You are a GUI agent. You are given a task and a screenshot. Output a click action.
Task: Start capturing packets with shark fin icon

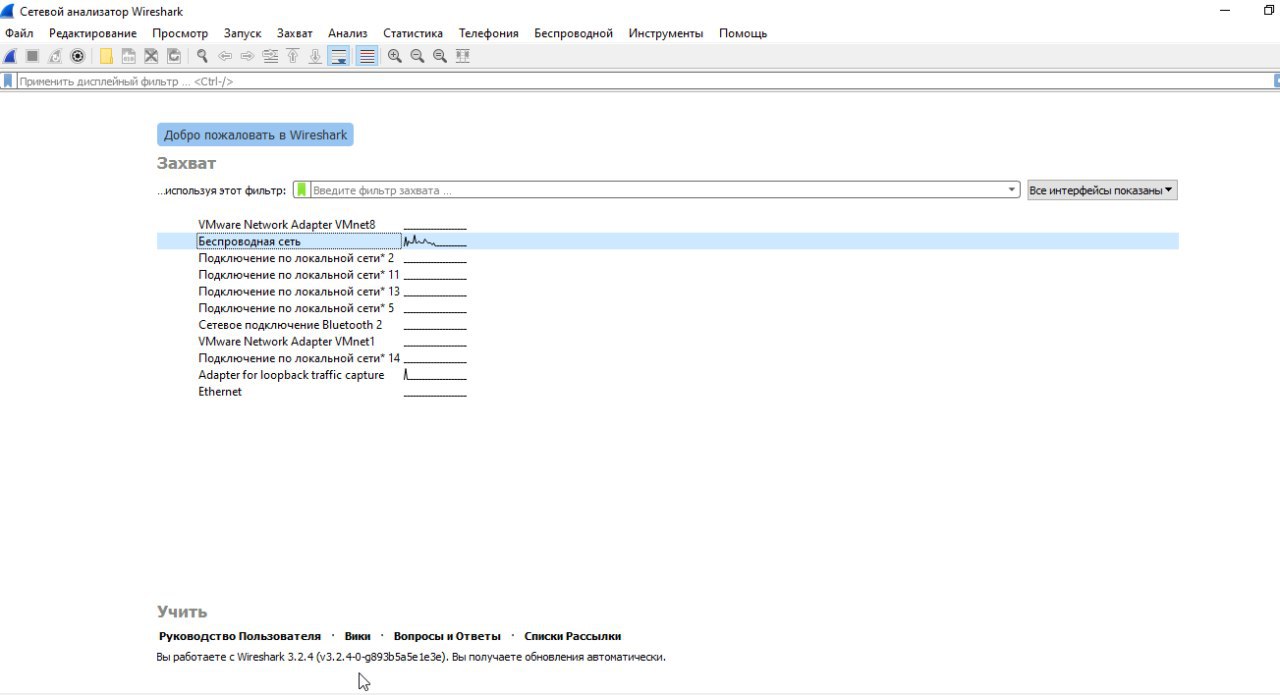10,56
